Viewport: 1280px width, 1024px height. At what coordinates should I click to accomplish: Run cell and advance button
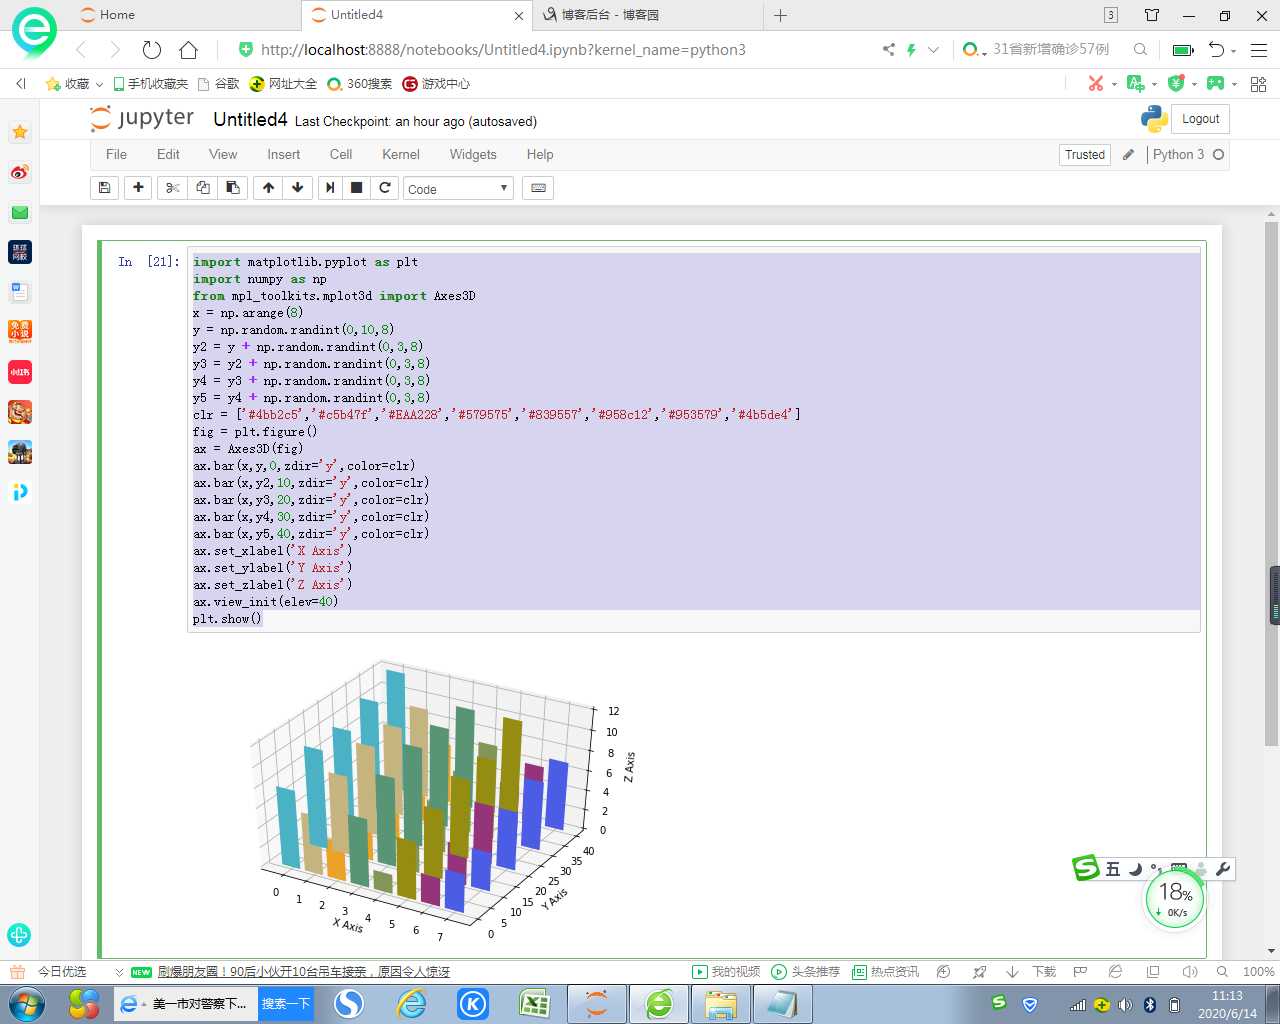pos(330,188)
